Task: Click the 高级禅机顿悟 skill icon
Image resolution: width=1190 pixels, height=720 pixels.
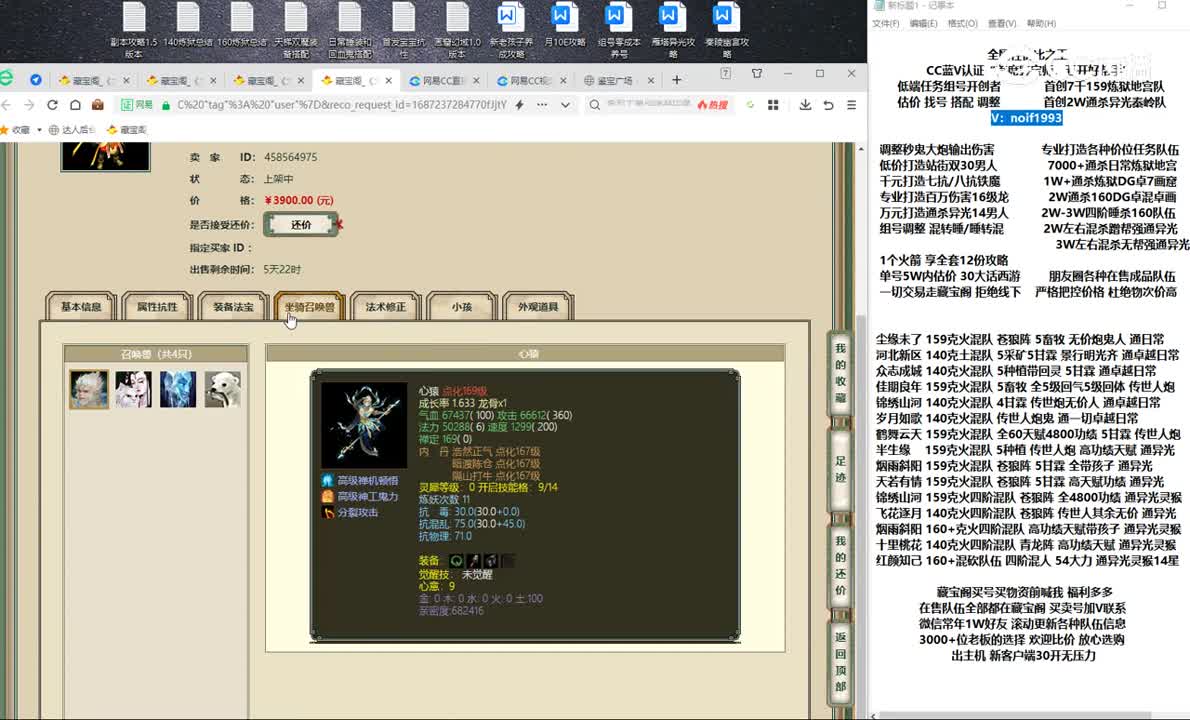Action: (x=327, y=480)
